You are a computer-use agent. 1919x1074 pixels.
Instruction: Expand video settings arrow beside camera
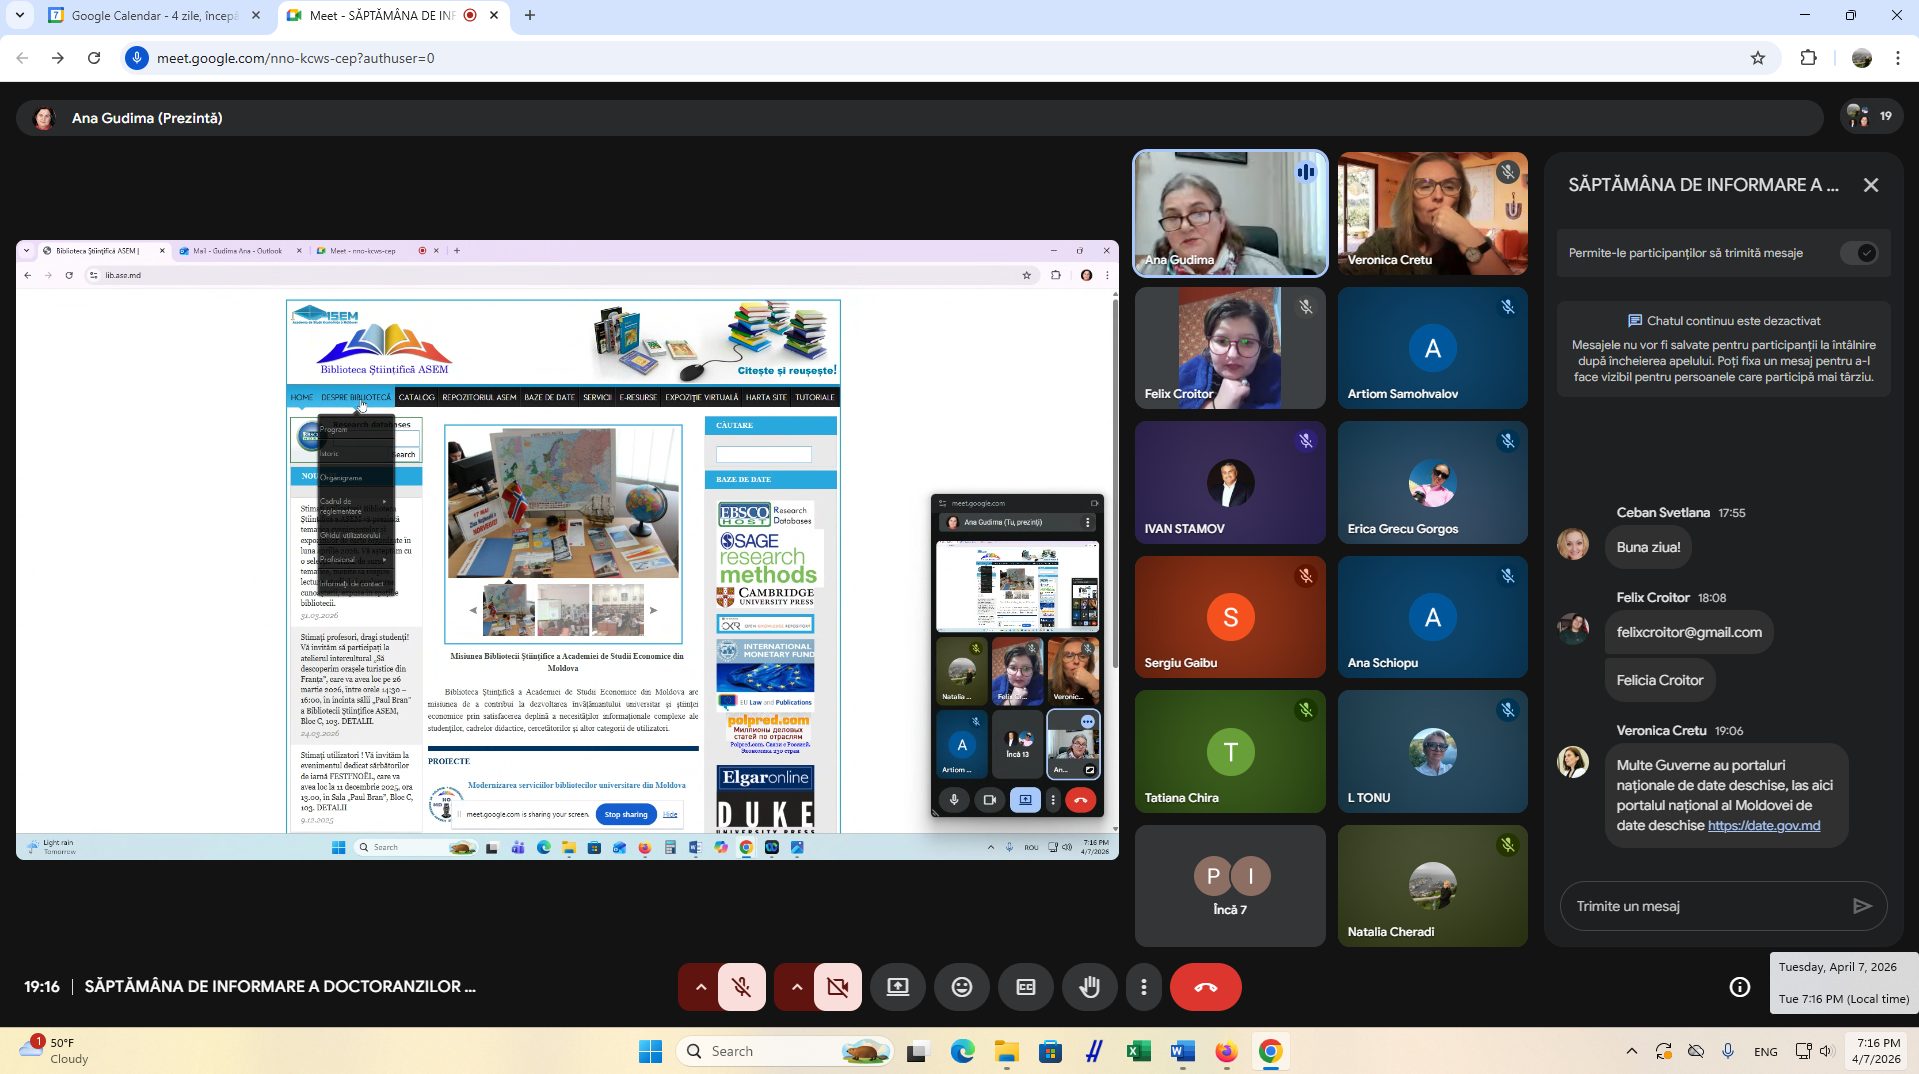tap(796, 987)
